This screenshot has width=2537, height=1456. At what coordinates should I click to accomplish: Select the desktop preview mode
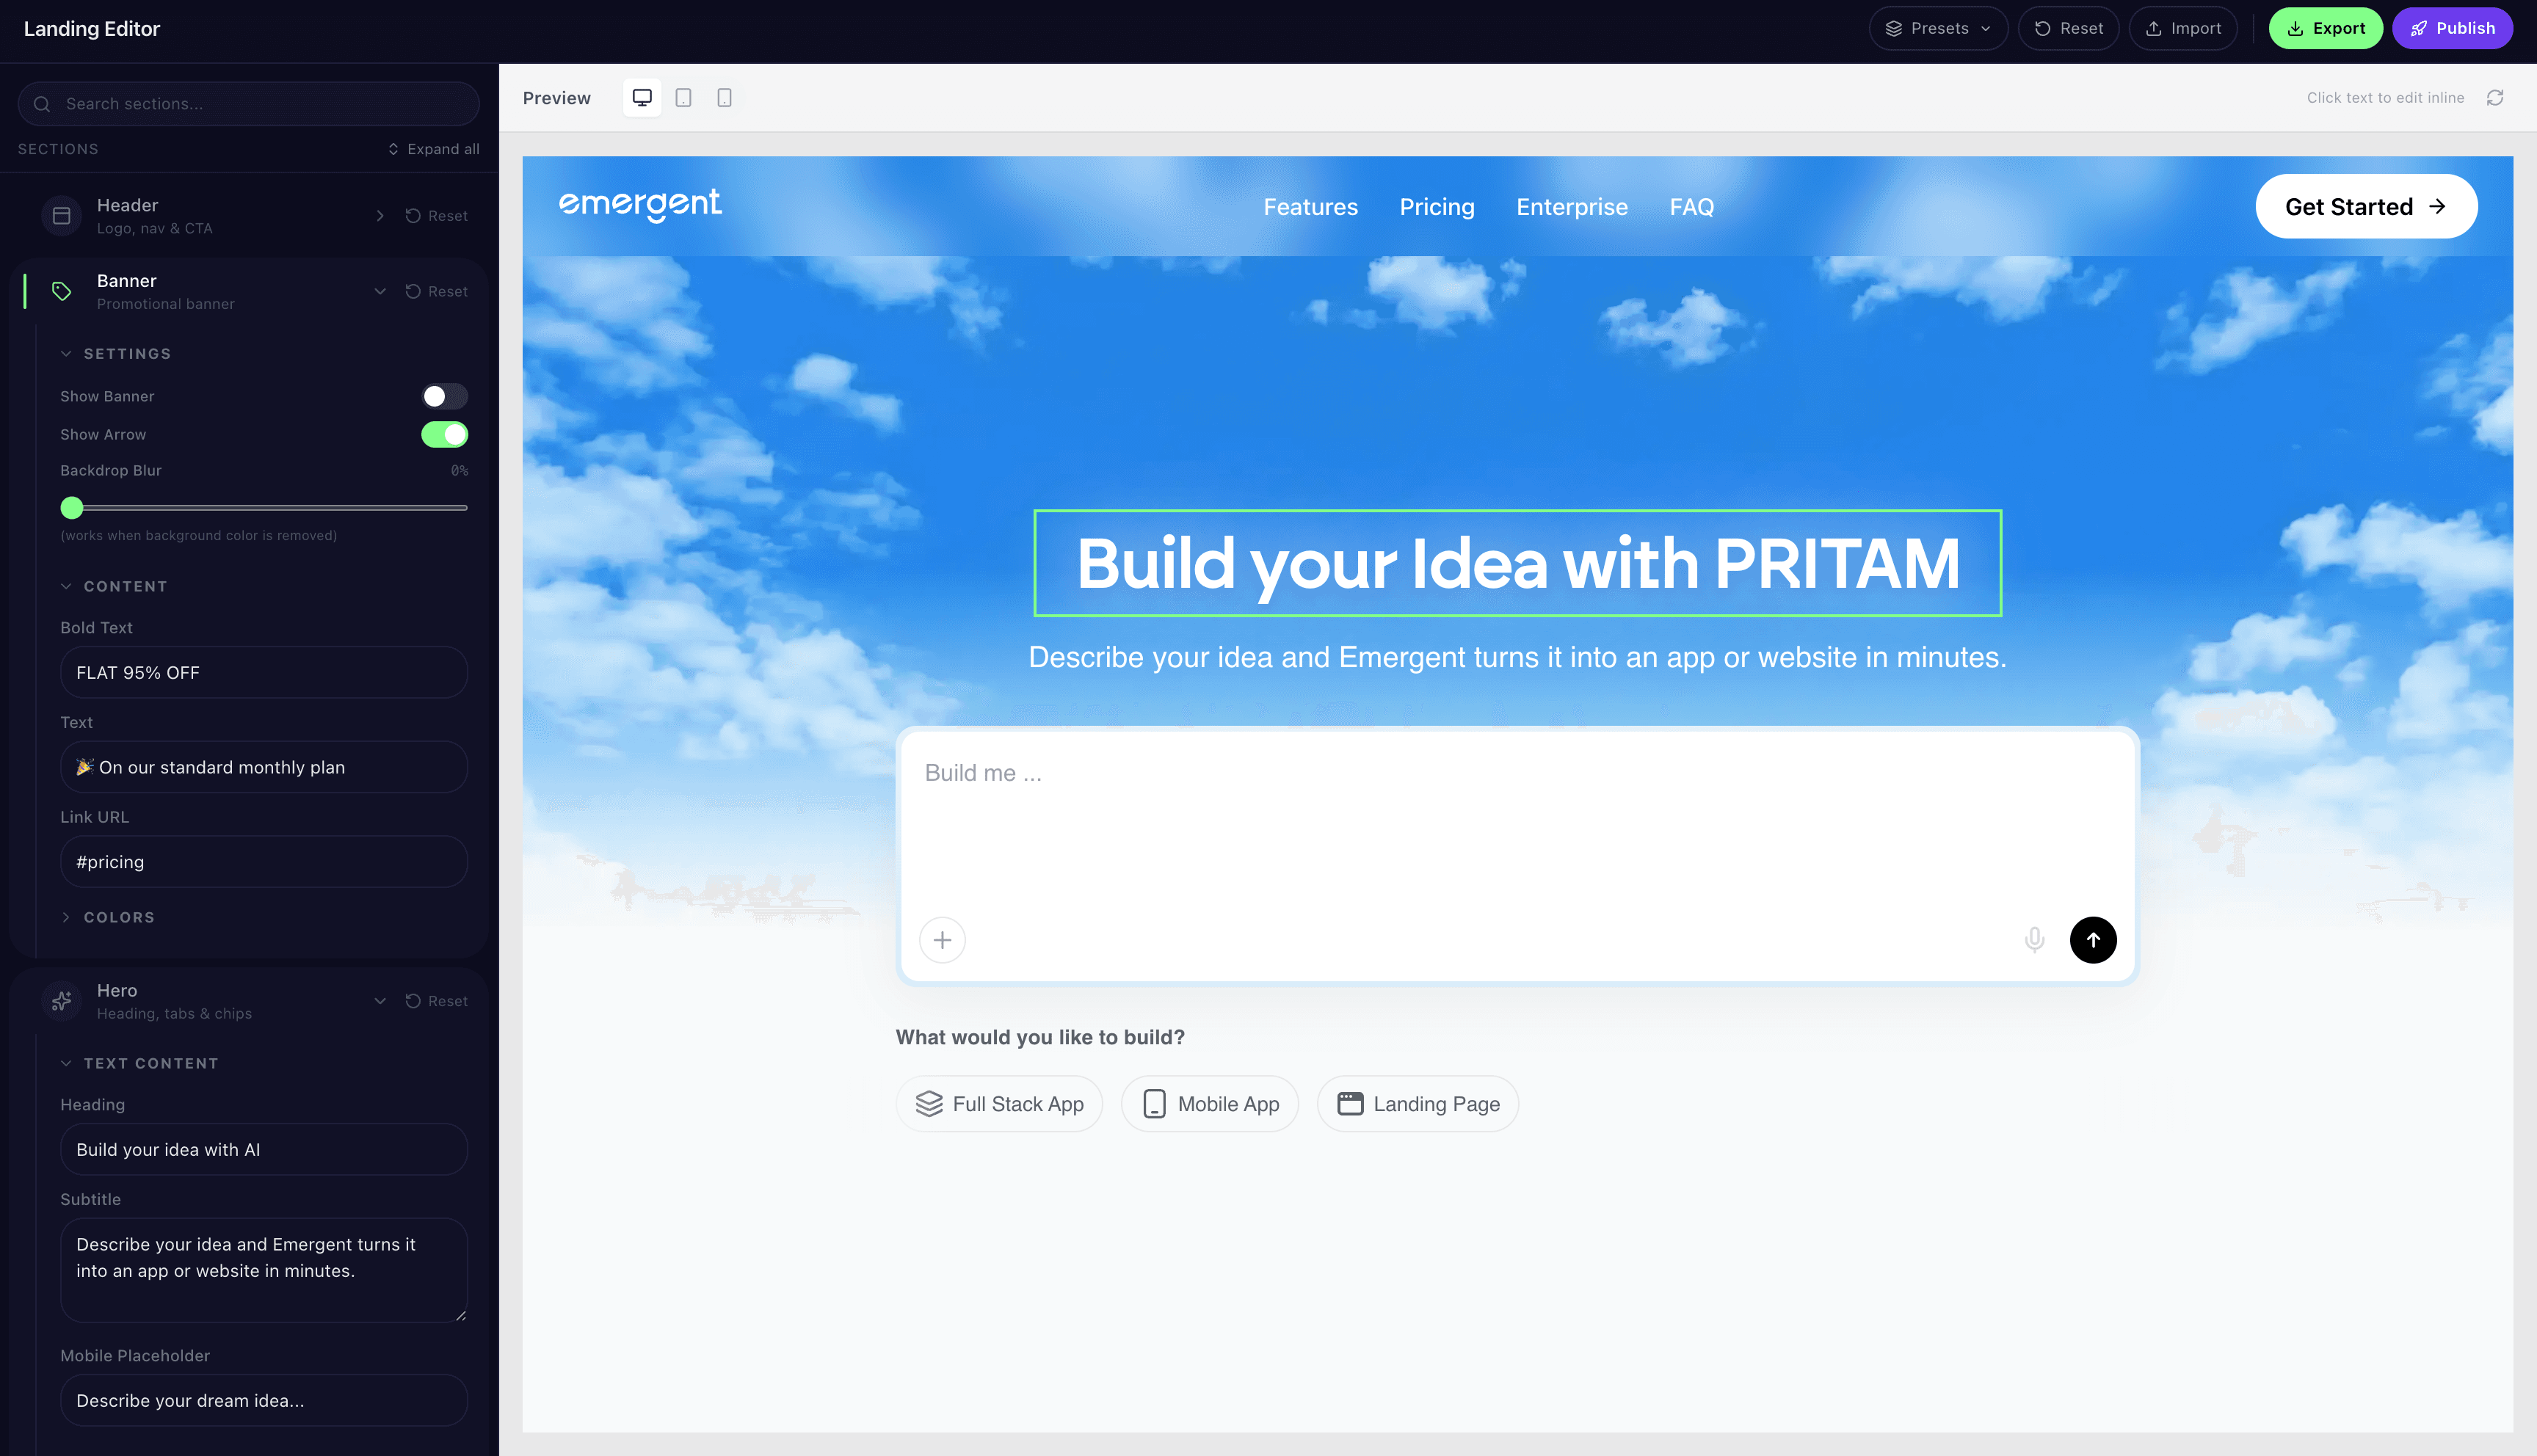coord(642,97)
